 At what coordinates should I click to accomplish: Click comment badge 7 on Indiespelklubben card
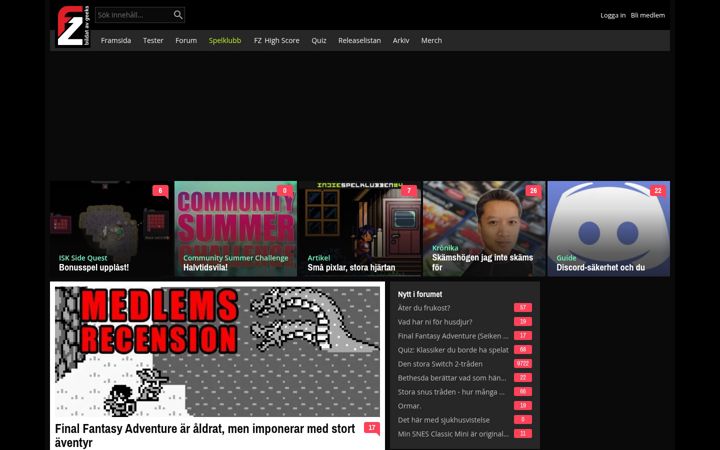pos(409,191)
